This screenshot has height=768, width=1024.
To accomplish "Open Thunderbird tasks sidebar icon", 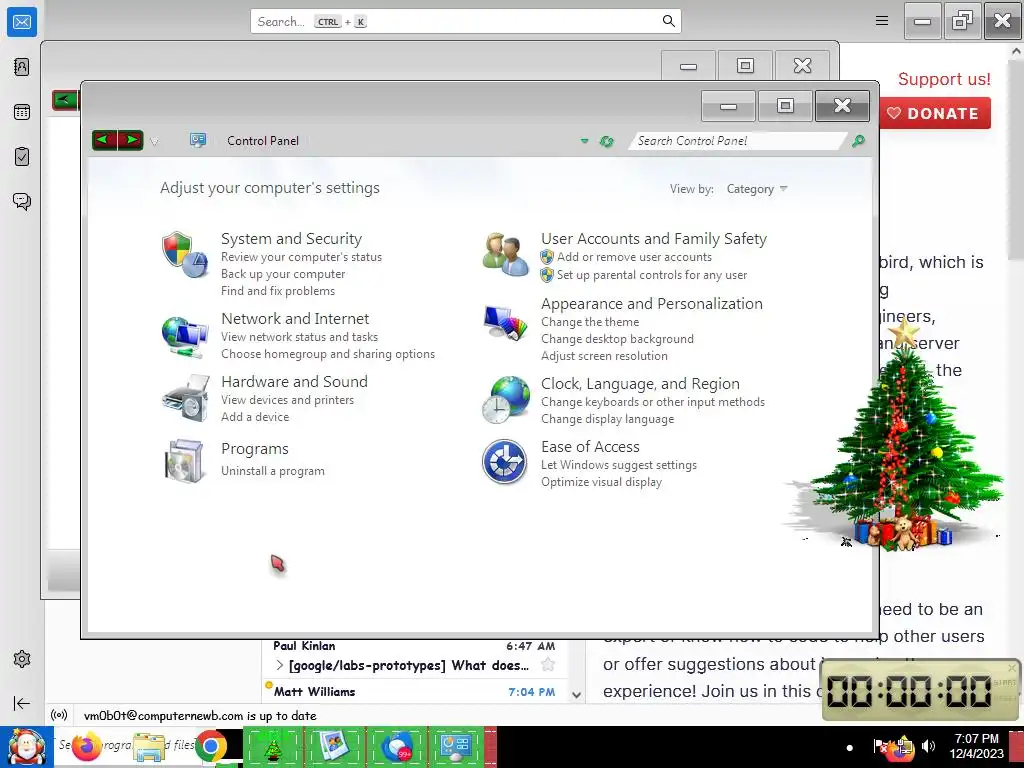I will point(22,157).
